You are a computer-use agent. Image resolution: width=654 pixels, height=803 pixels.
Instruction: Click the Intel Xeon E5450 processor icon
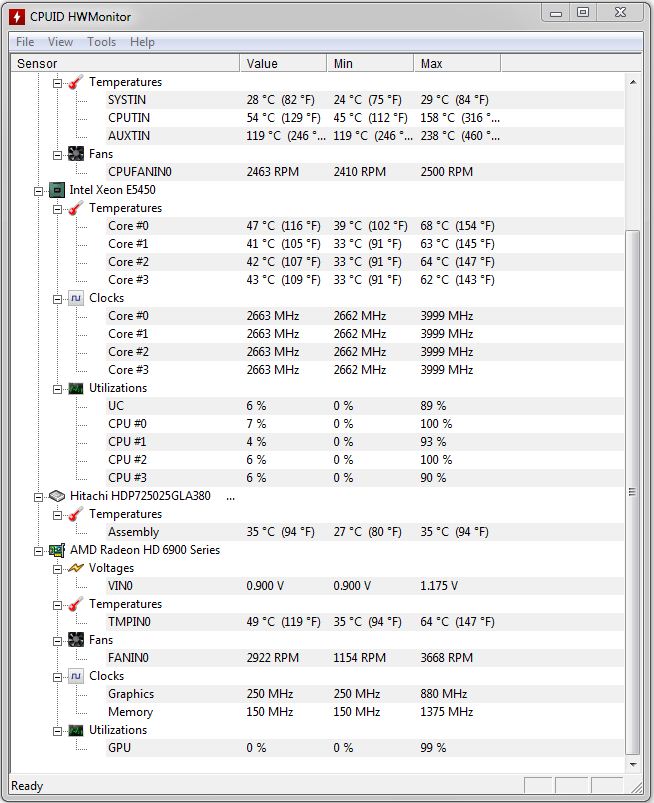[58, 190]
